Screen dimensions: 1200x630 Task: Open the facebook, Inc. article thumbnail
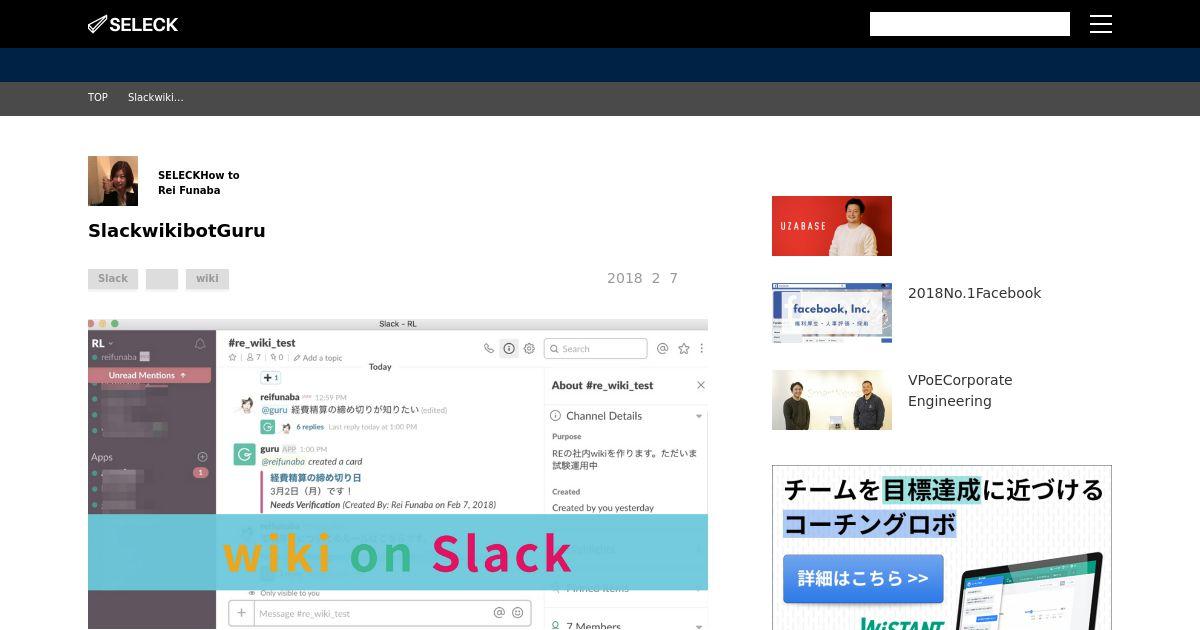click(x=832, y=313)
